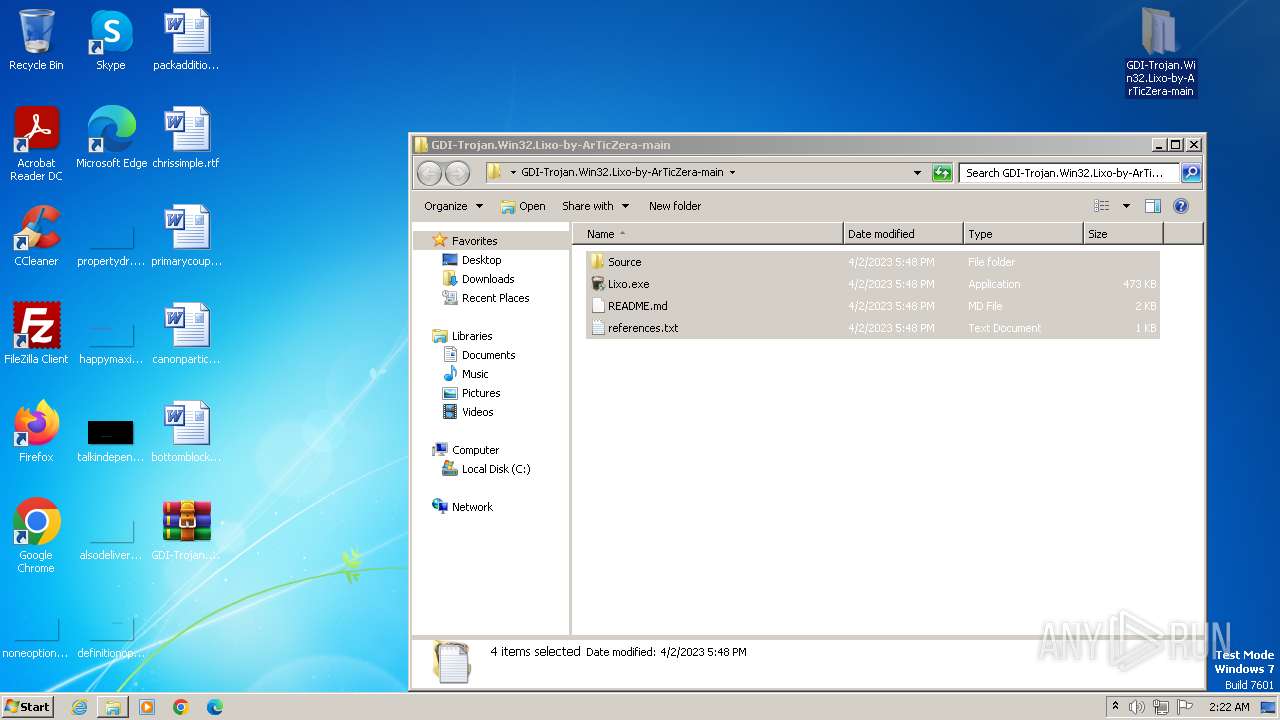Select Favorites in the navigation pane
Screen dimensions: 1280x720
point(474,241)
